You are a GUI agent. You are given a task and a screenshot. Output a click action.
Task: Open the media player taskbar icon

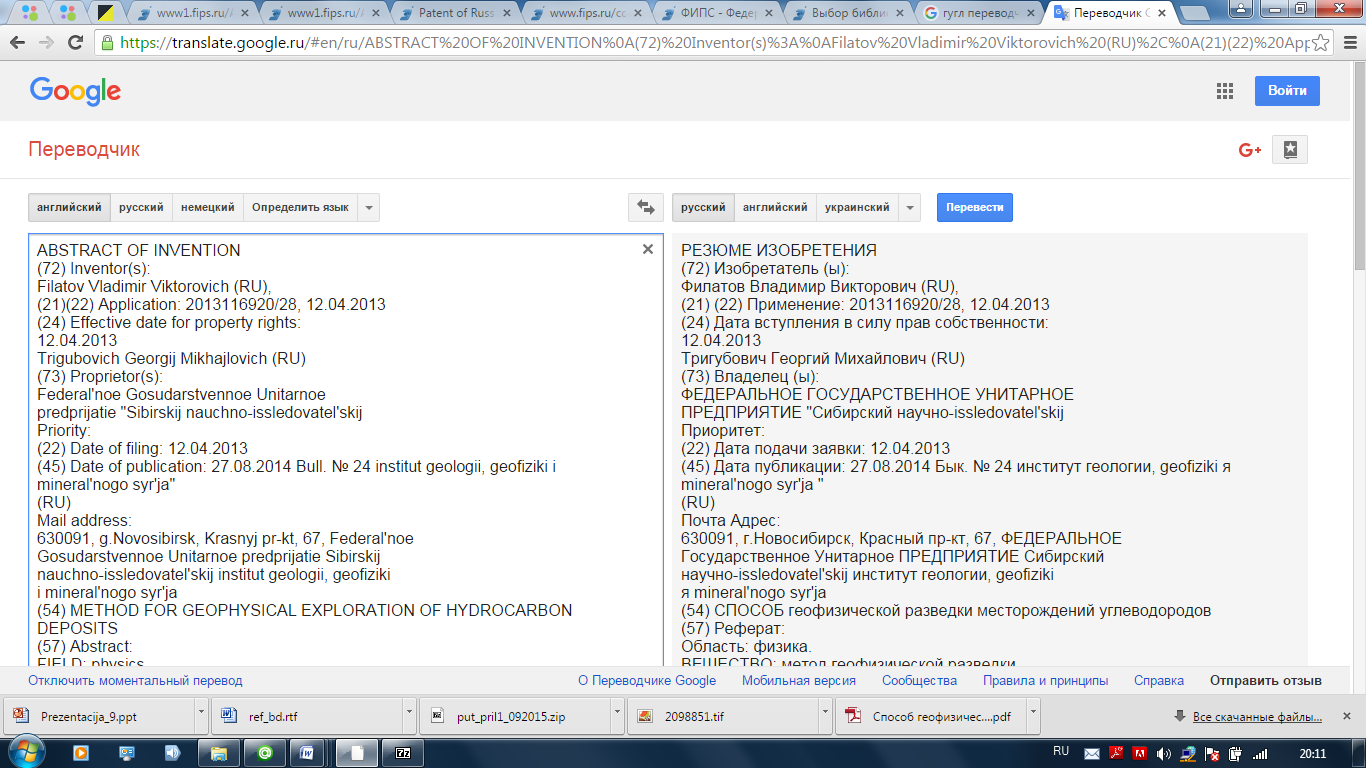tap(82, 753)
